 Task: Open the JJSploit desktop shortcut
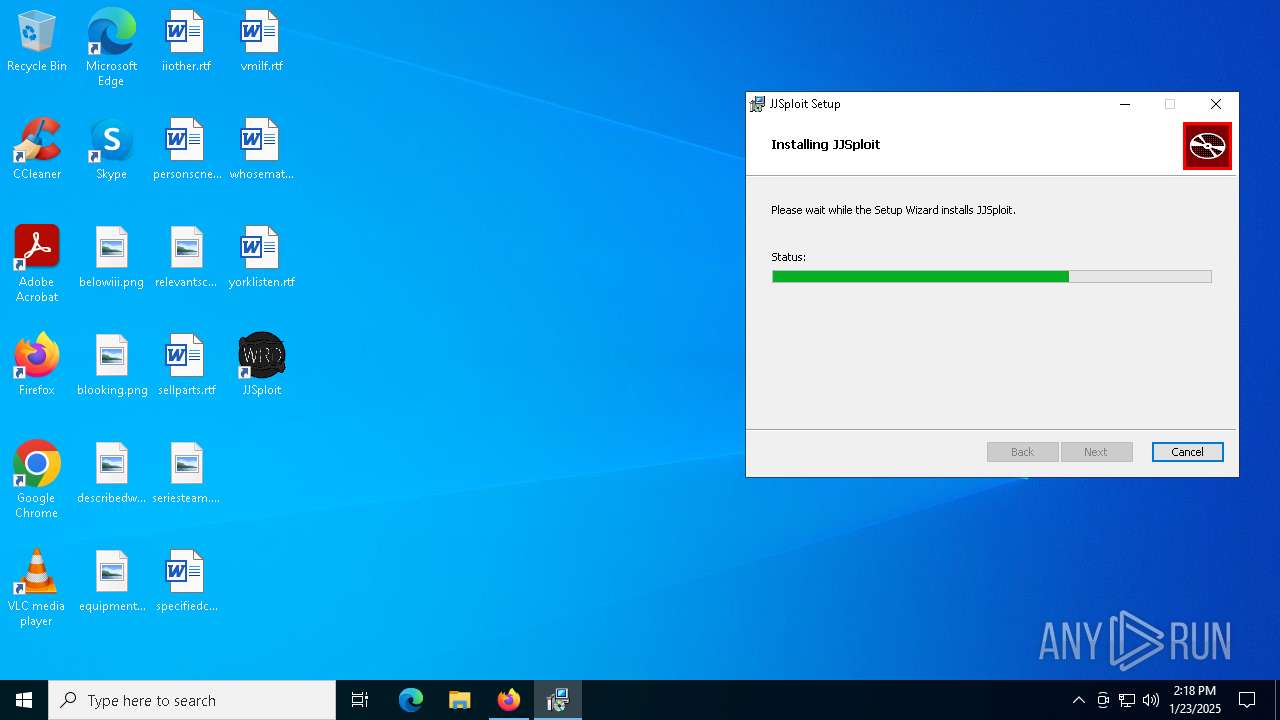261,365
